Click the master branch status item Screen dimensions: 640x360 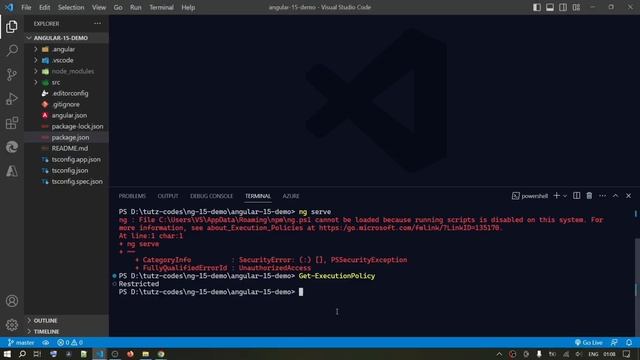21,342
